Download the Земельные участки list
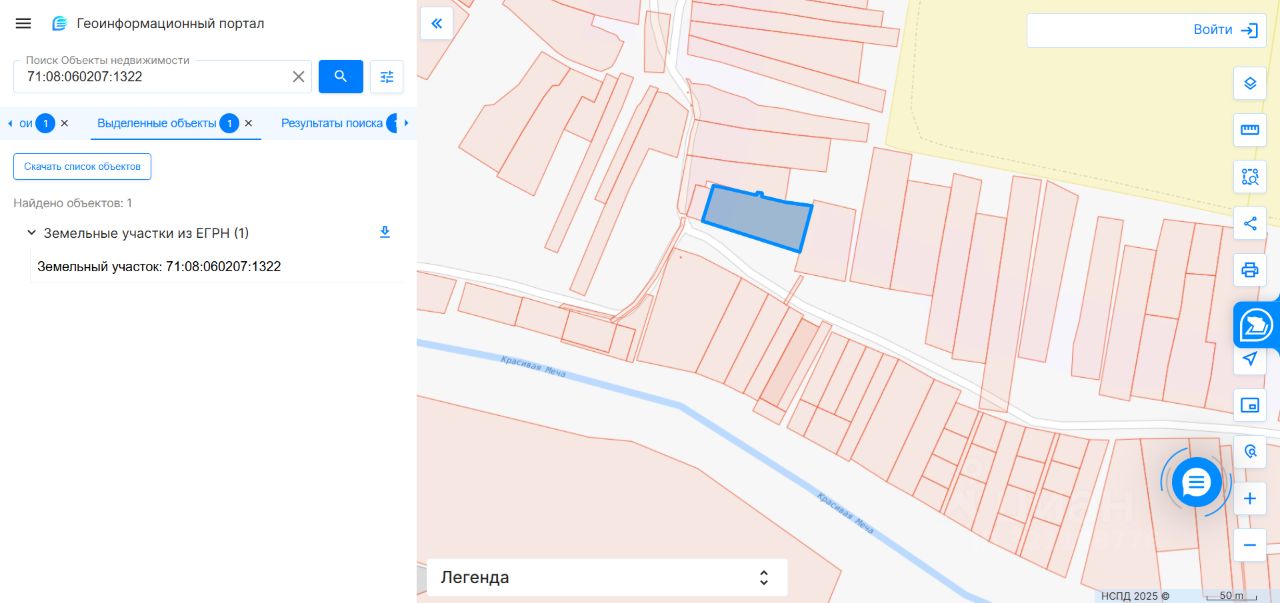This screenshot has height=603, width=1280. coord(385,232)
